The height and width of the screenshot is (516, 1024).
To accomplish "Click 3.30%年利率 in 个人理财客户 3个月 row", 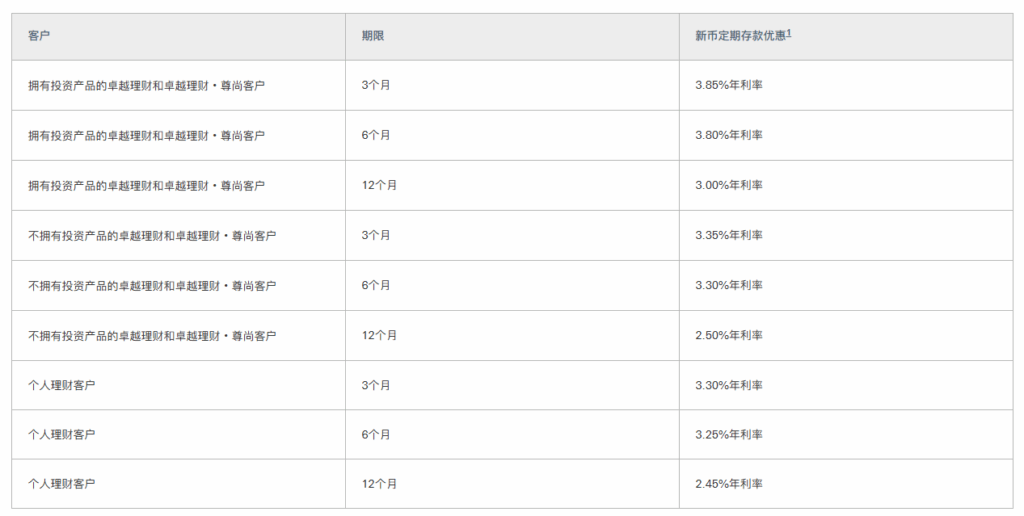I will [729, 386].
